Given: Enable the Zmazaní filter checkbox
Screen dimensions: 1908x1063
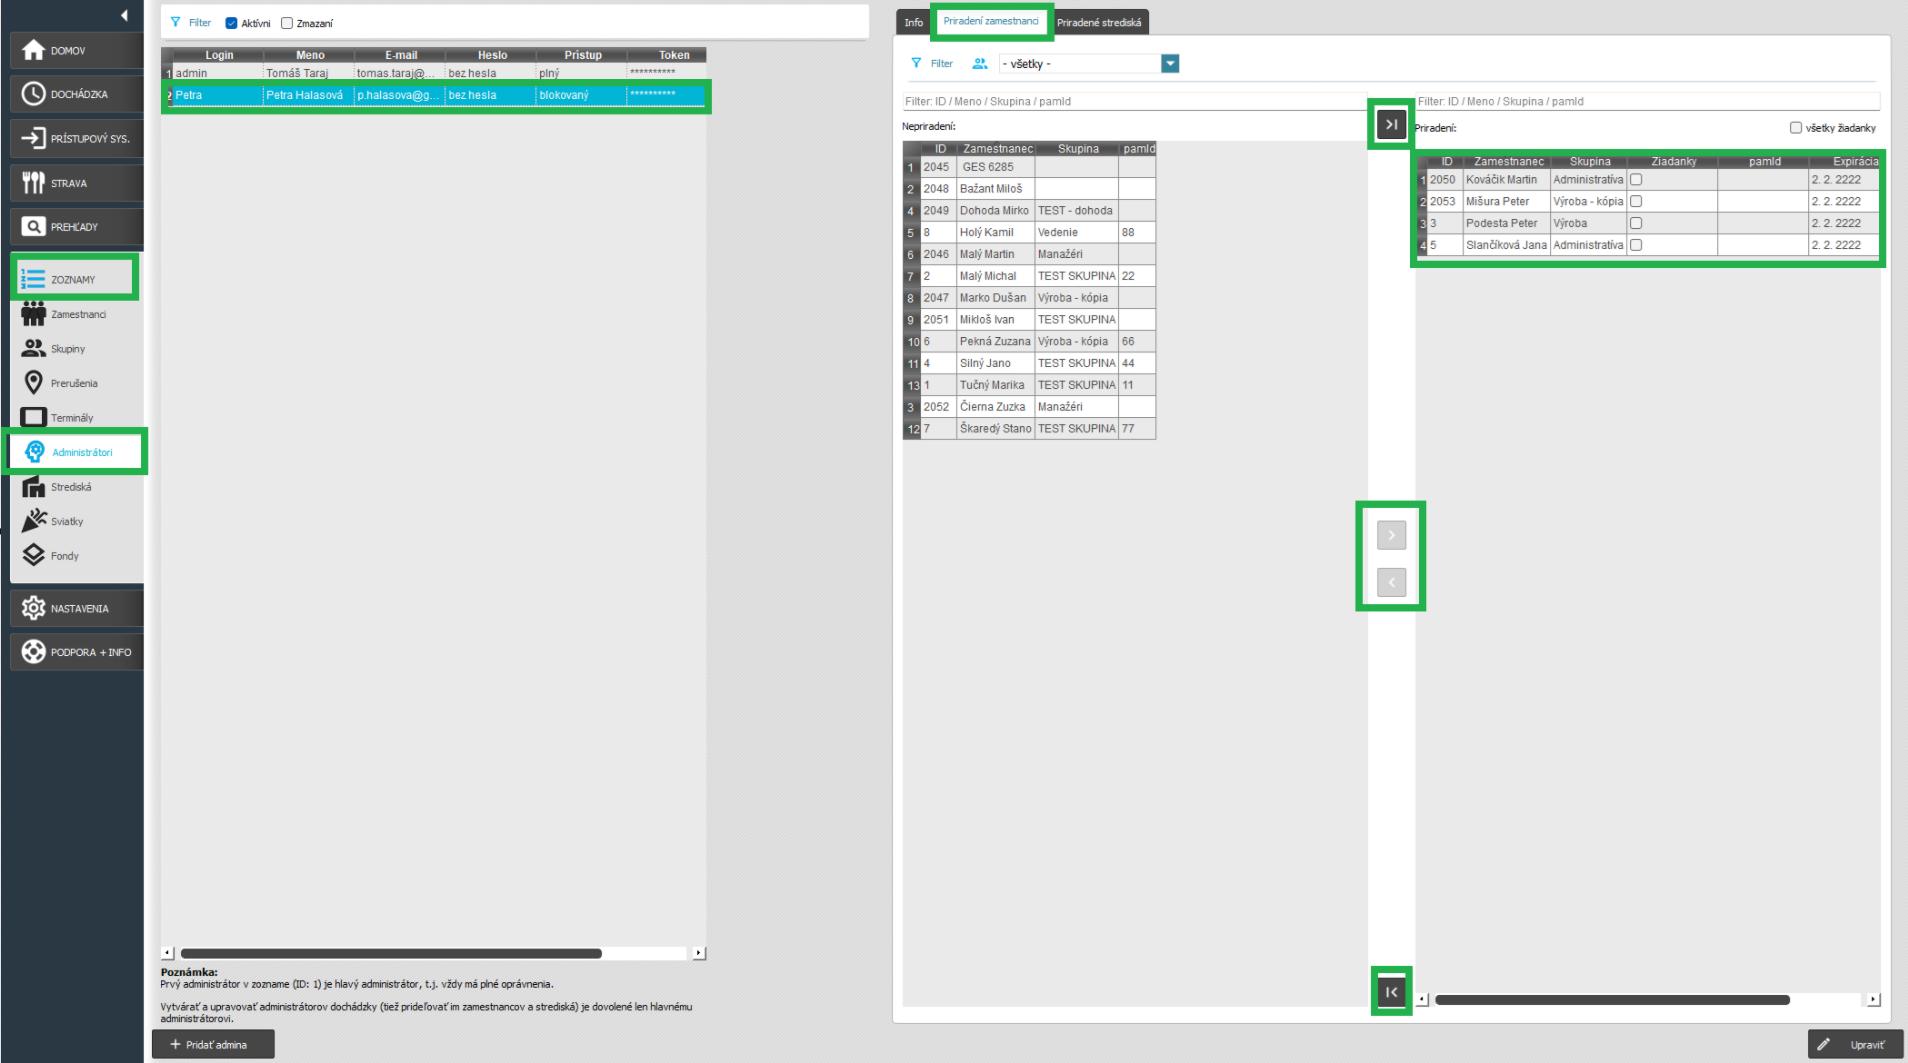Looking at the screenshot, I should 287,23.
